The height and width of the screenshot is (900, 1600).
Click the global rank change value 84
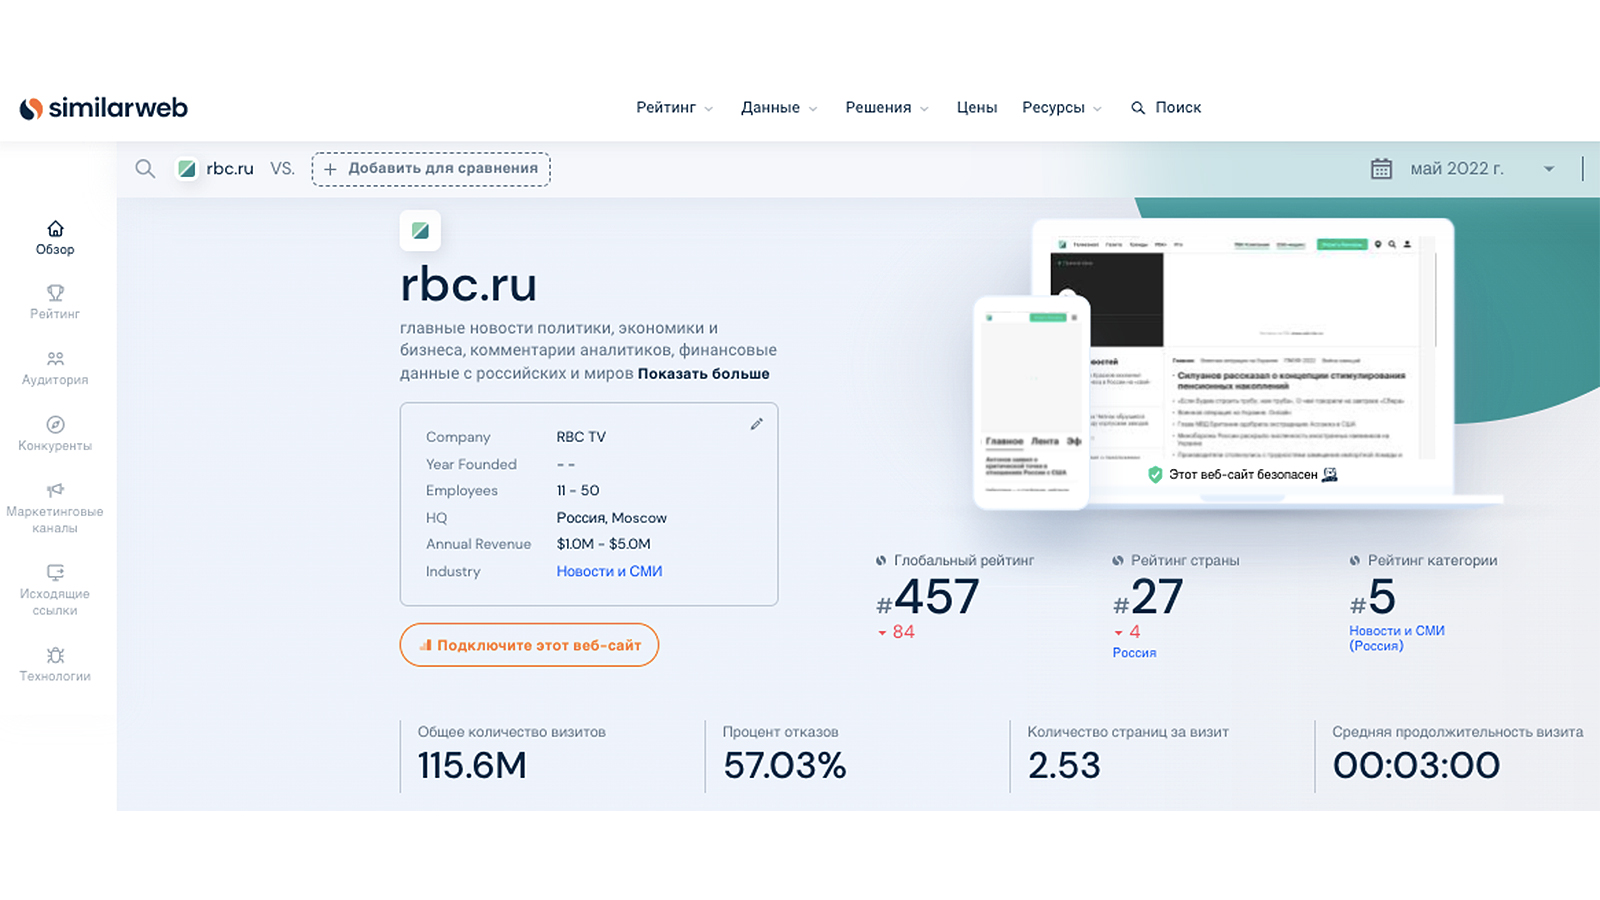[x=904, y=632]
